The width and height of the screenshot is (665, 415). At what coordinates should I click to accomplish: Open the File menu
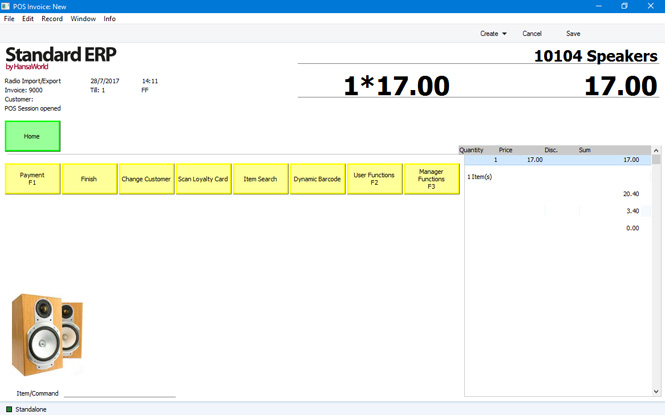click(9, 19)
